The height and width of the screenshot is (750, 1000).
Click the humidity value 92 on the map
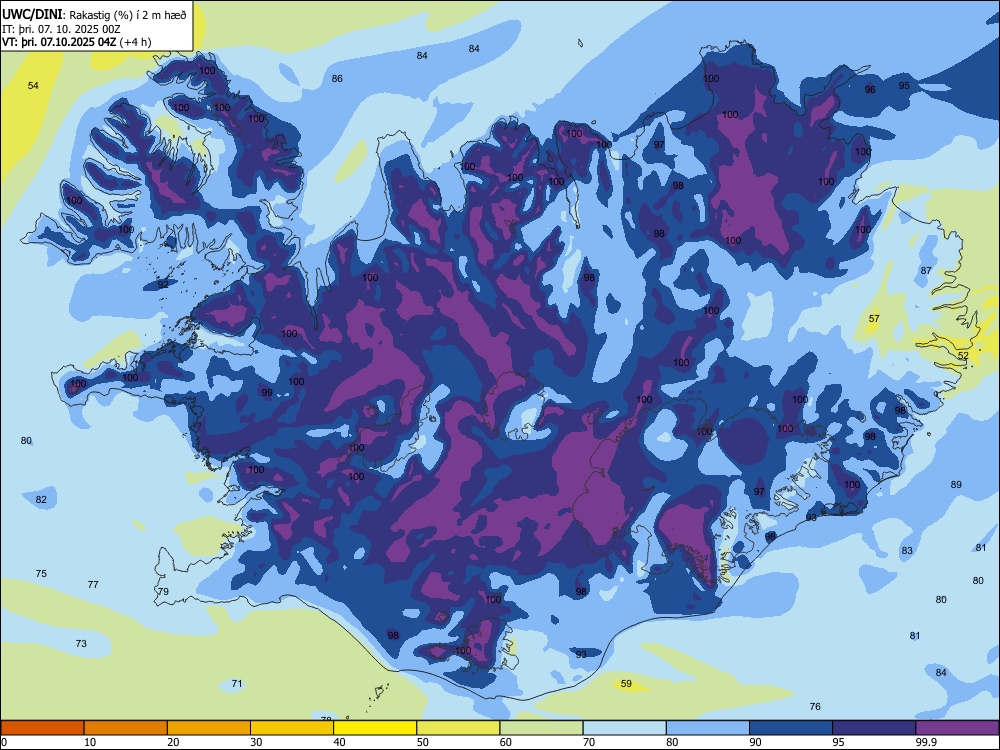tap(163, 284)
